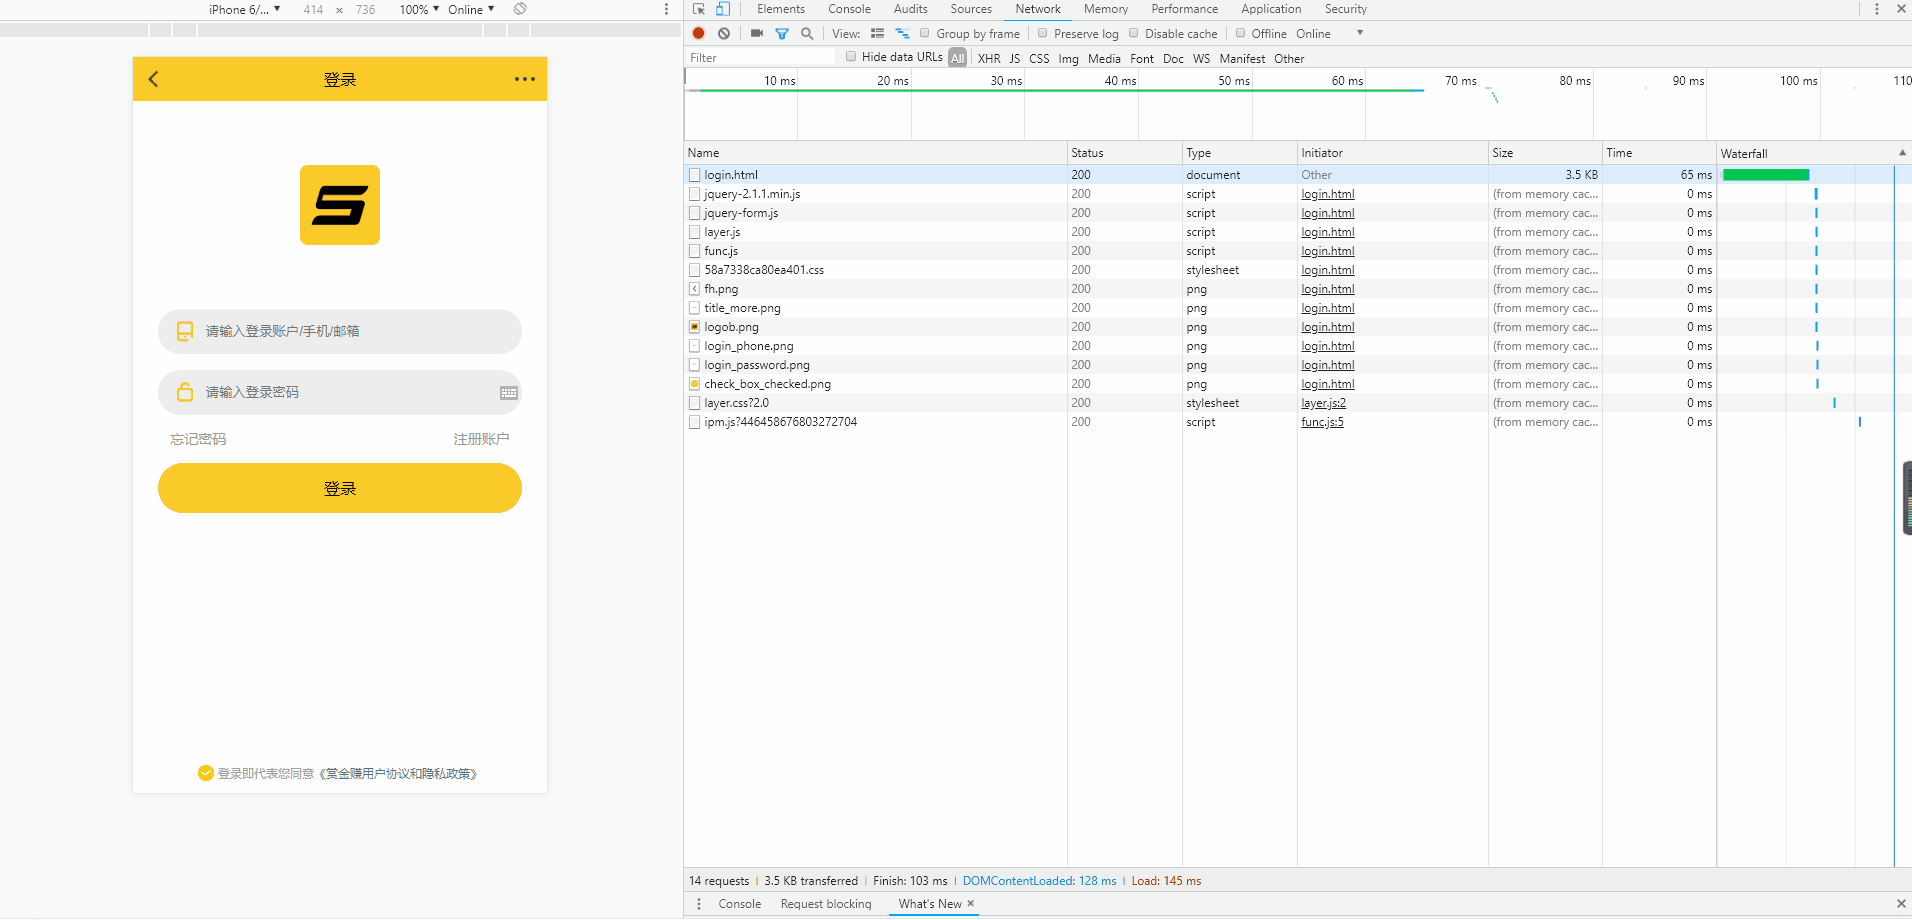Viewport: 1912px width, 920px height.
Task: Open drawer menu three-dot icon
Action: click(699, 904)
